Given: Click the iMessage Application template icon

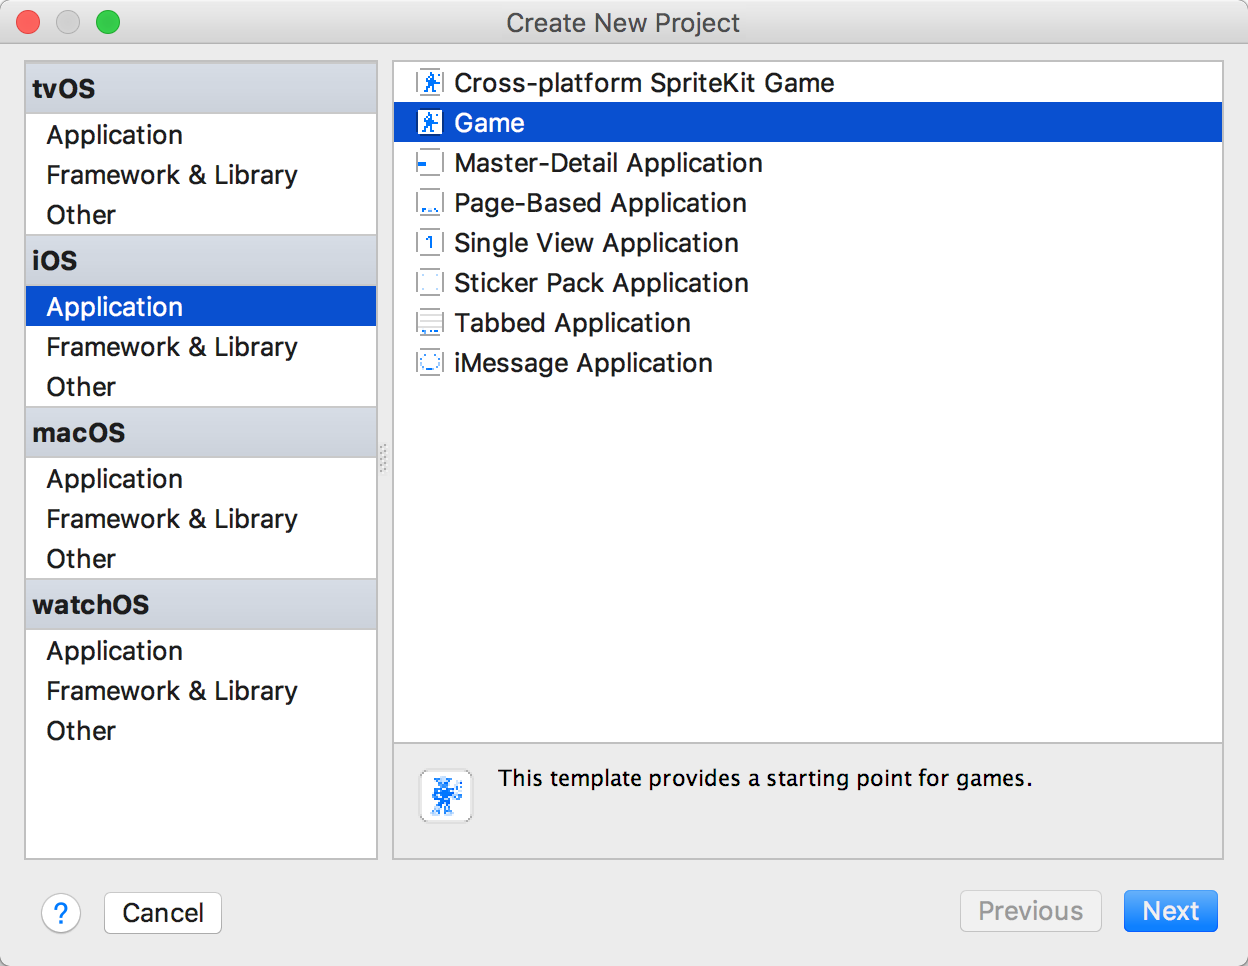Looking at the screenshot, I should coord(430,362).
